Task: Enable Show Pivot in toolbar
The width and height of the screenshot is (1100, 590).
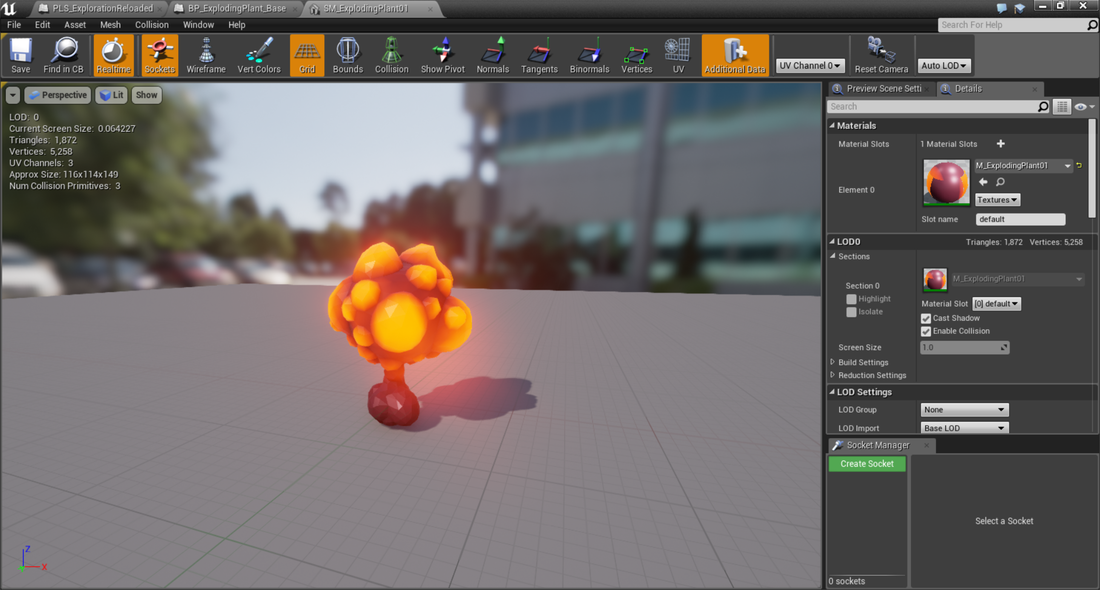Action: (x=442, y=56)
